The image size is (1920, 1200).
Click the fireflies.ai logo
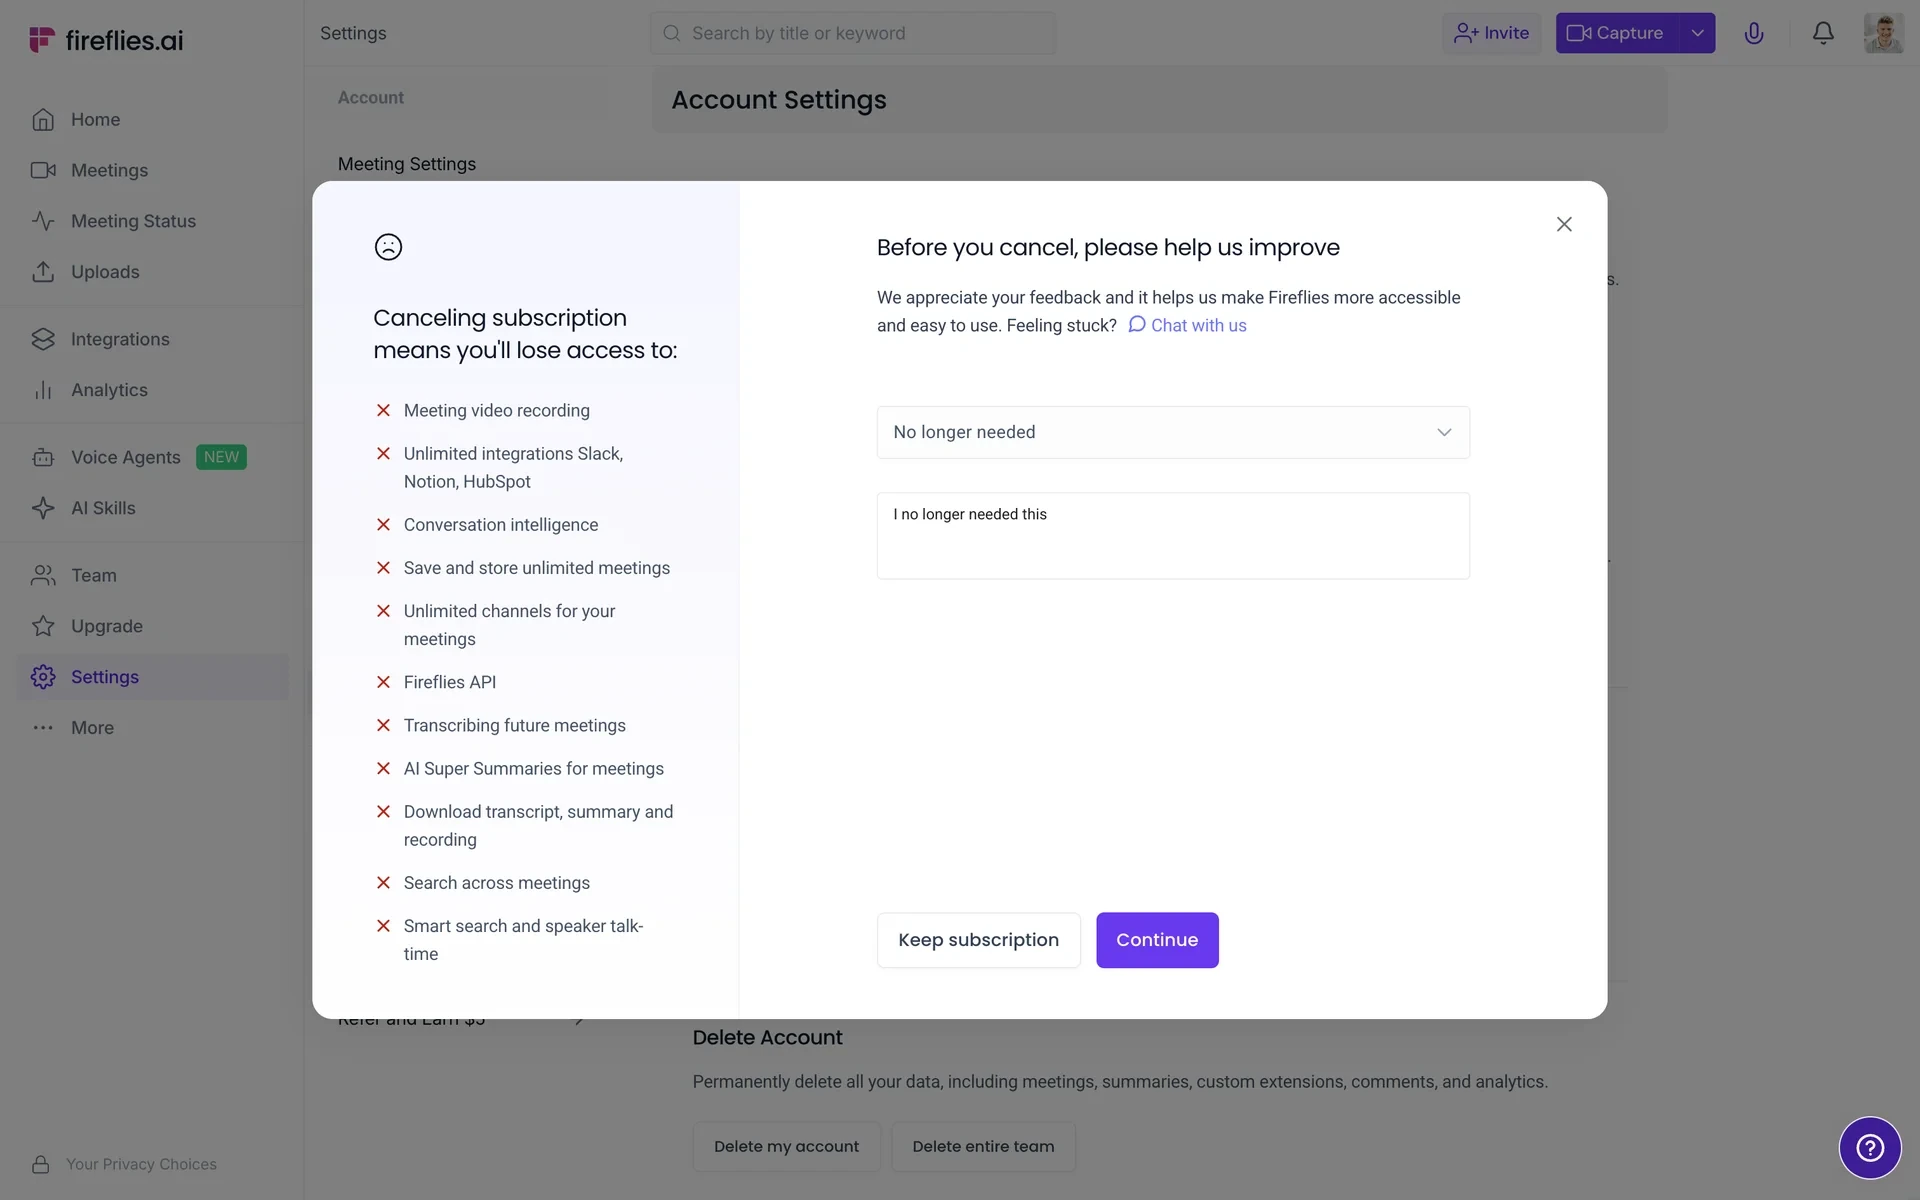click(106, 40)
